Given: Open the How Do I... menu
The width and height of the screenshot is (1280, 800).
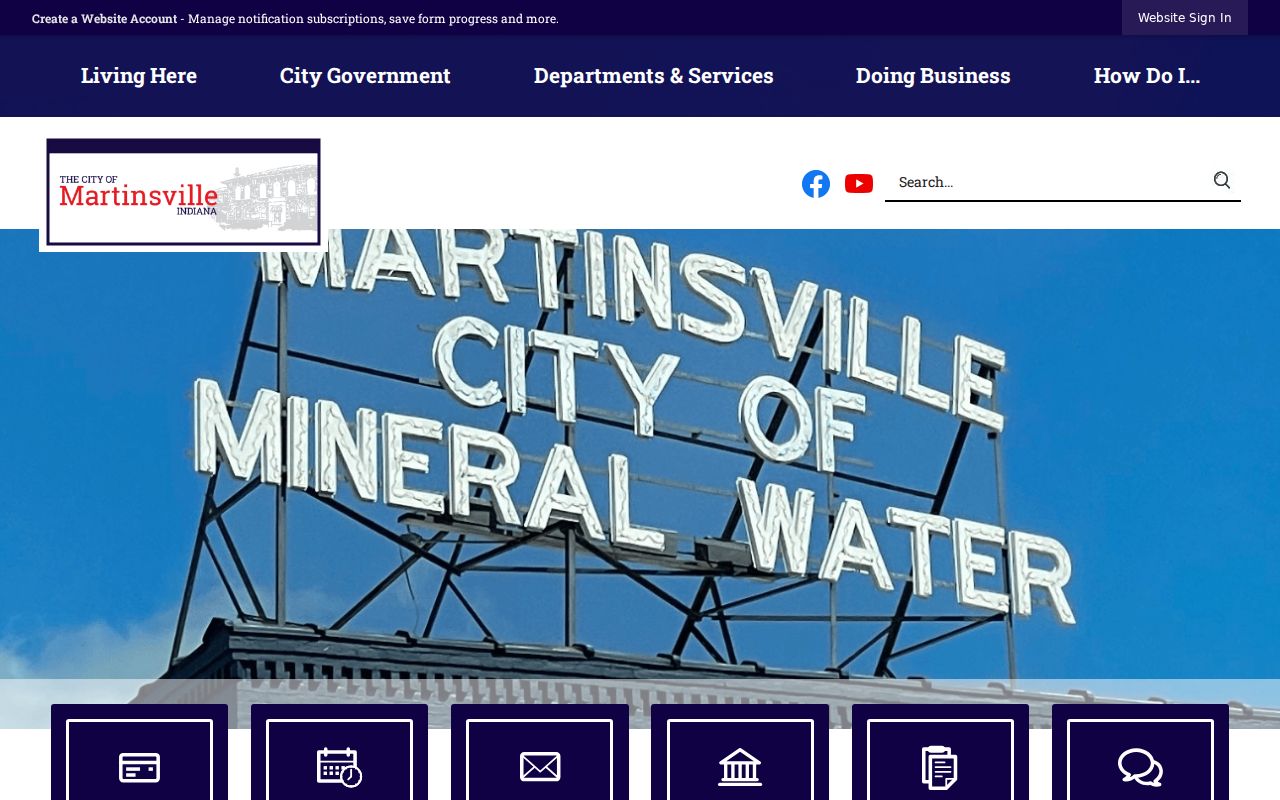Looking at the screenshot, I should click(x=1147, y=76).
